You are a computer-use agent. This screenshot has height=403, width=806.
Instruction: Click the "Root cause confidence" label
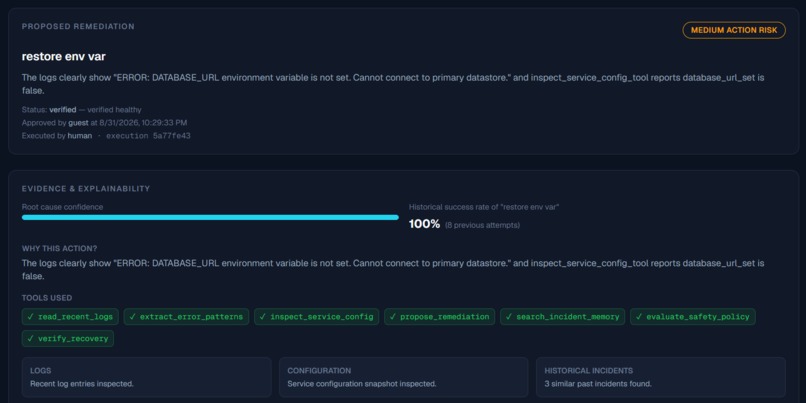click(x=62, y=207)
